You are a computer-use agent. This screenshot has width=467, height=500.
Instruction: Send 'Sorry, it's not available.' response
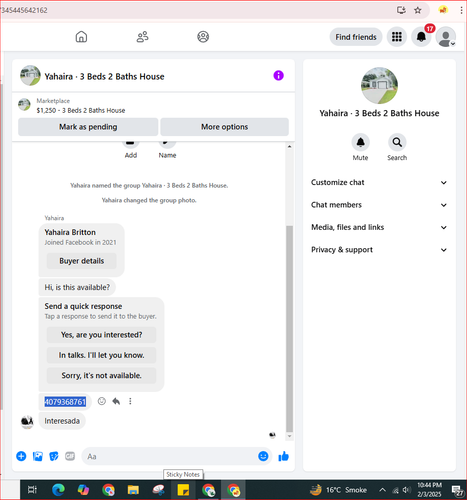click(x=101, y=375)
